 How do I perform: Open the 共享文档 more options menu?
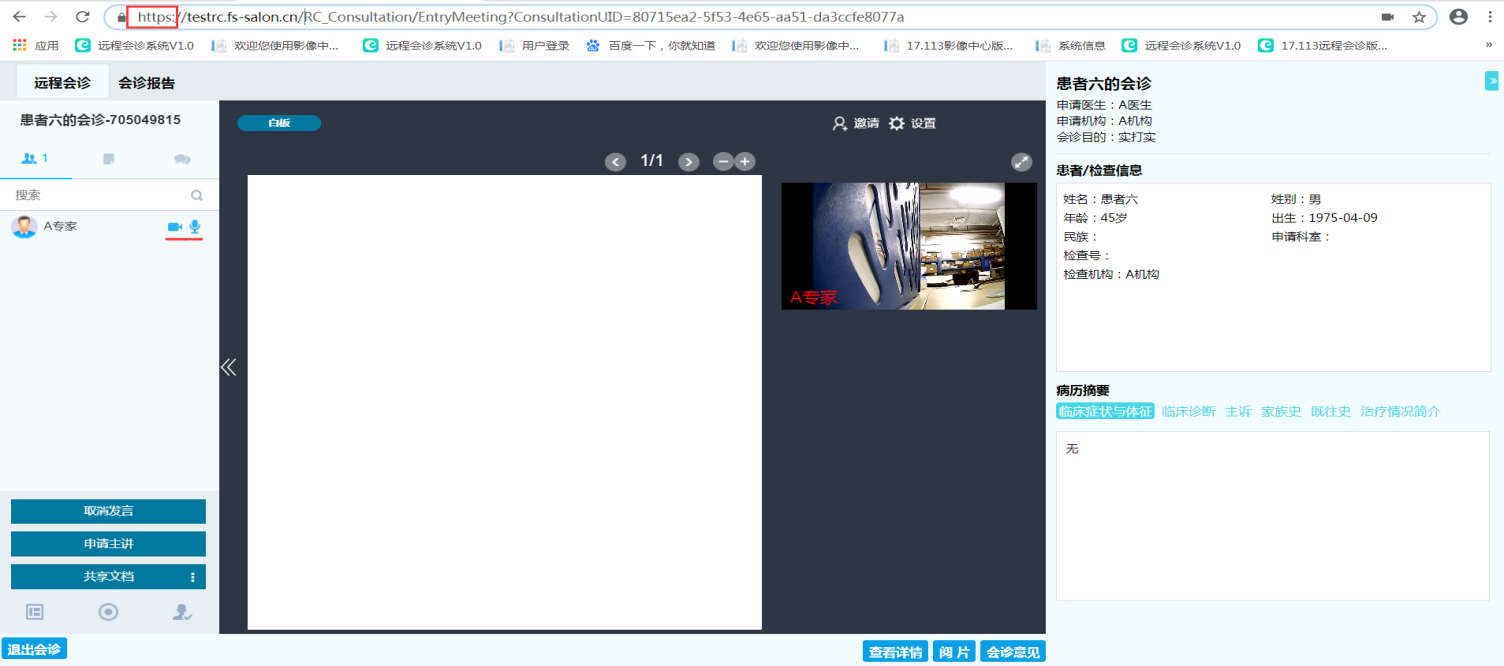[x=193, y=577]
